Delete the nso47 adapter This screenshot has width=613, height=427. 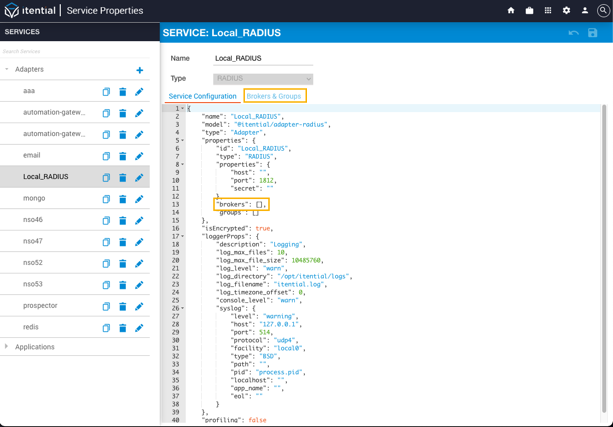pyautogui.click(x=123, y=242)
